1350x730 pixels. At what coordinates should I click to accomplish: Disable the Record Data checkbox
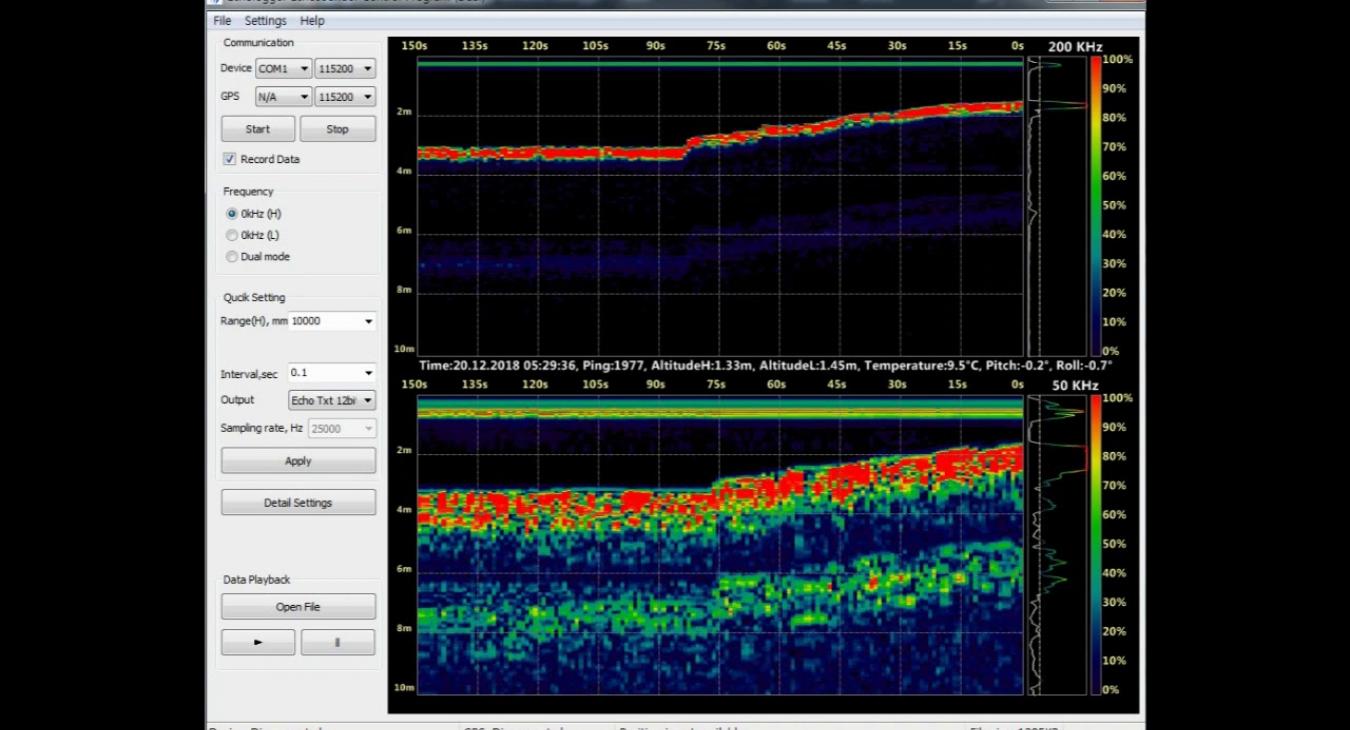click(x=229, y=159)
